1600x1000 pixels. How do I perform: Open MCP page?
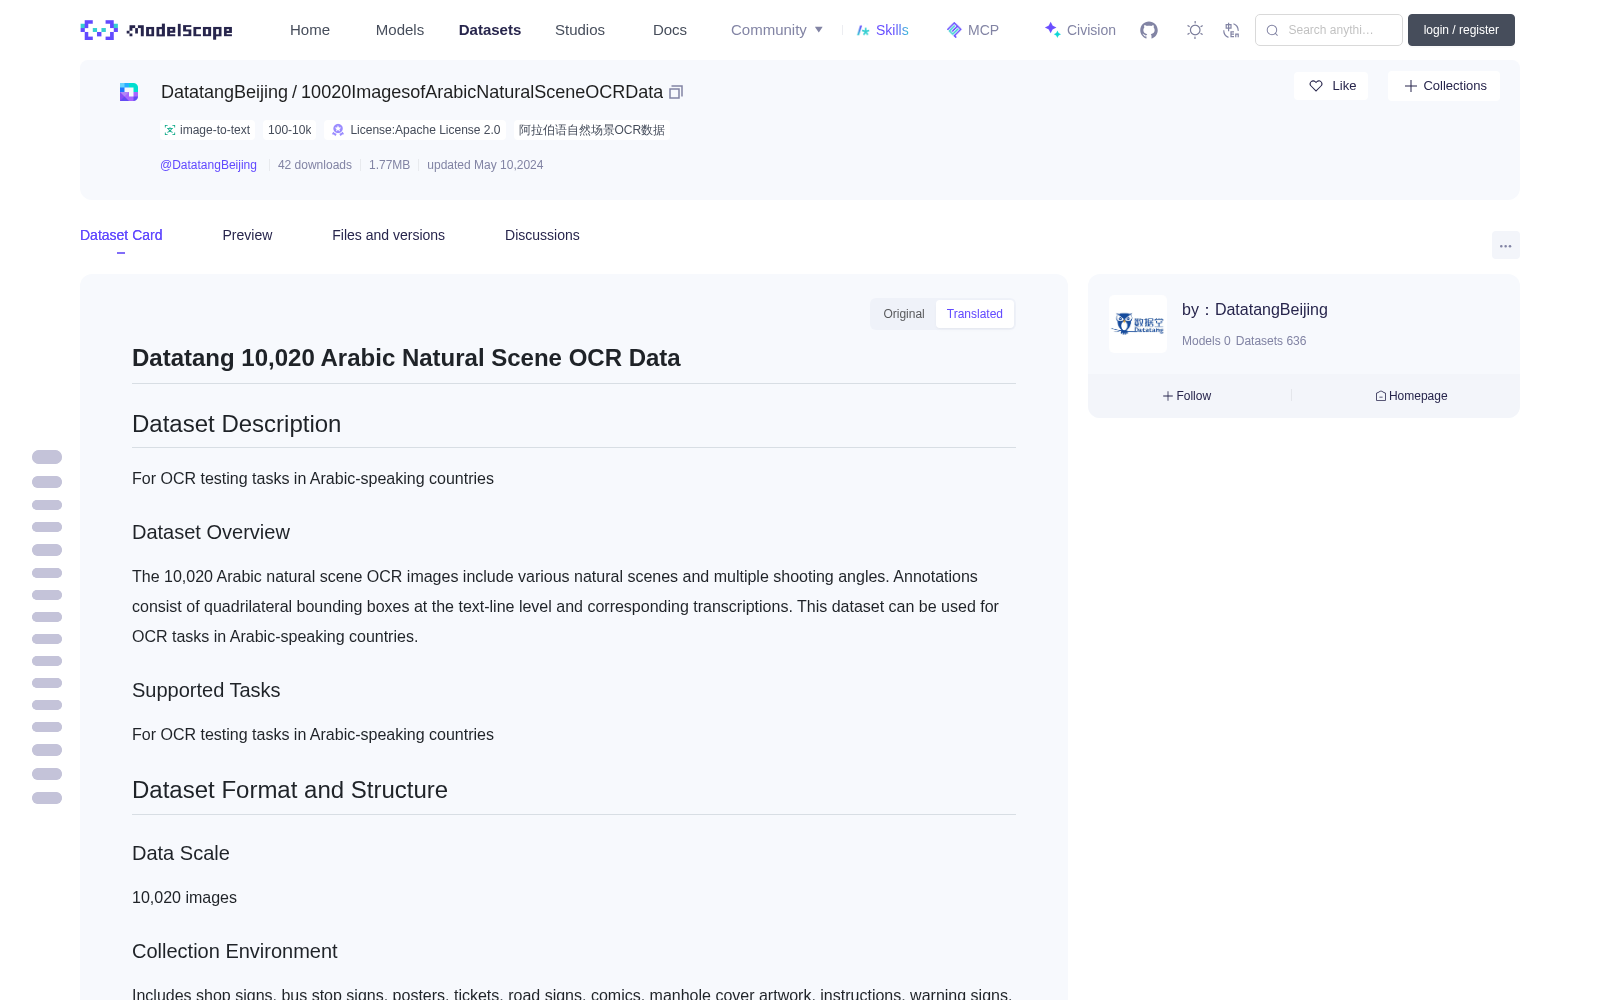(x=972, y=30)
